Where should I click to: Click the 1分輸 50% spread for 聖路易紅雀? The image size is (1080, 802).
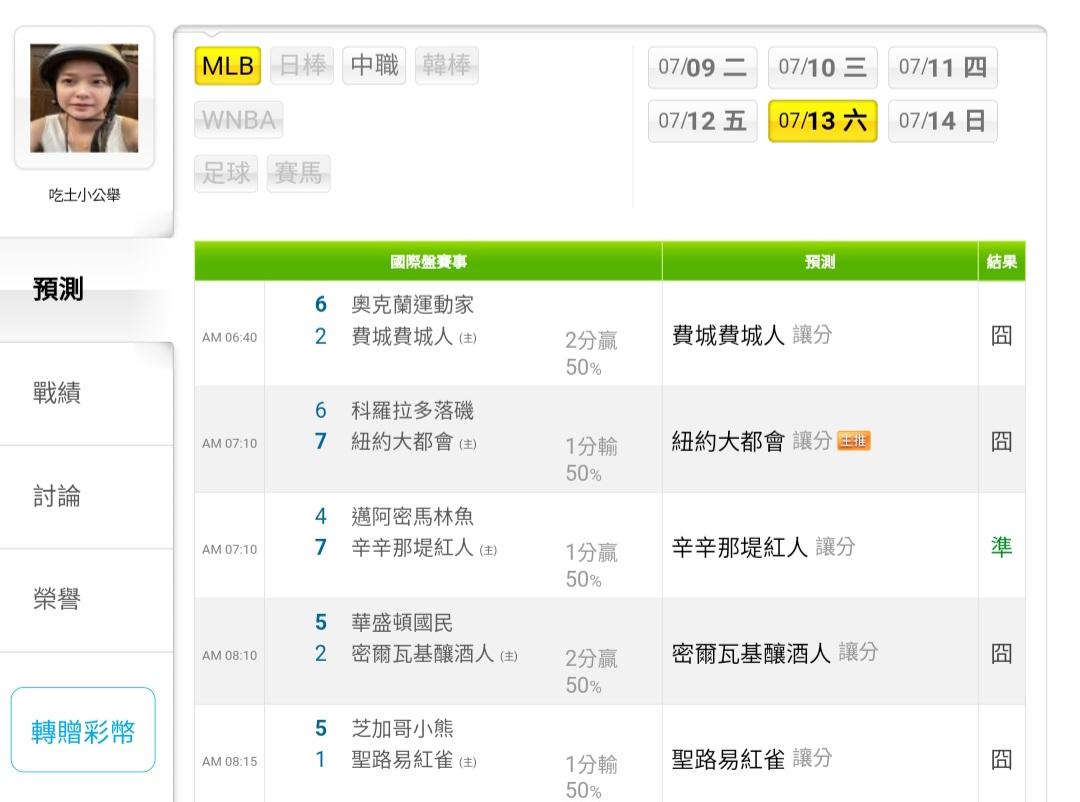(x=591, y=777)
